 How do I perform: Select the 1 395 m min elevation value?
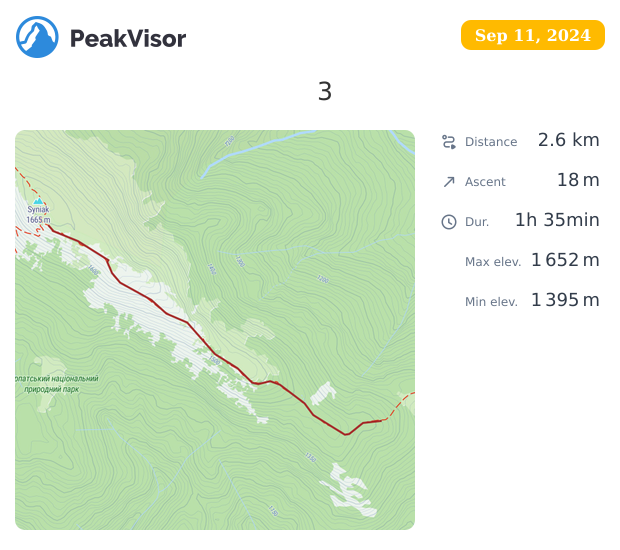pos(565,300)
